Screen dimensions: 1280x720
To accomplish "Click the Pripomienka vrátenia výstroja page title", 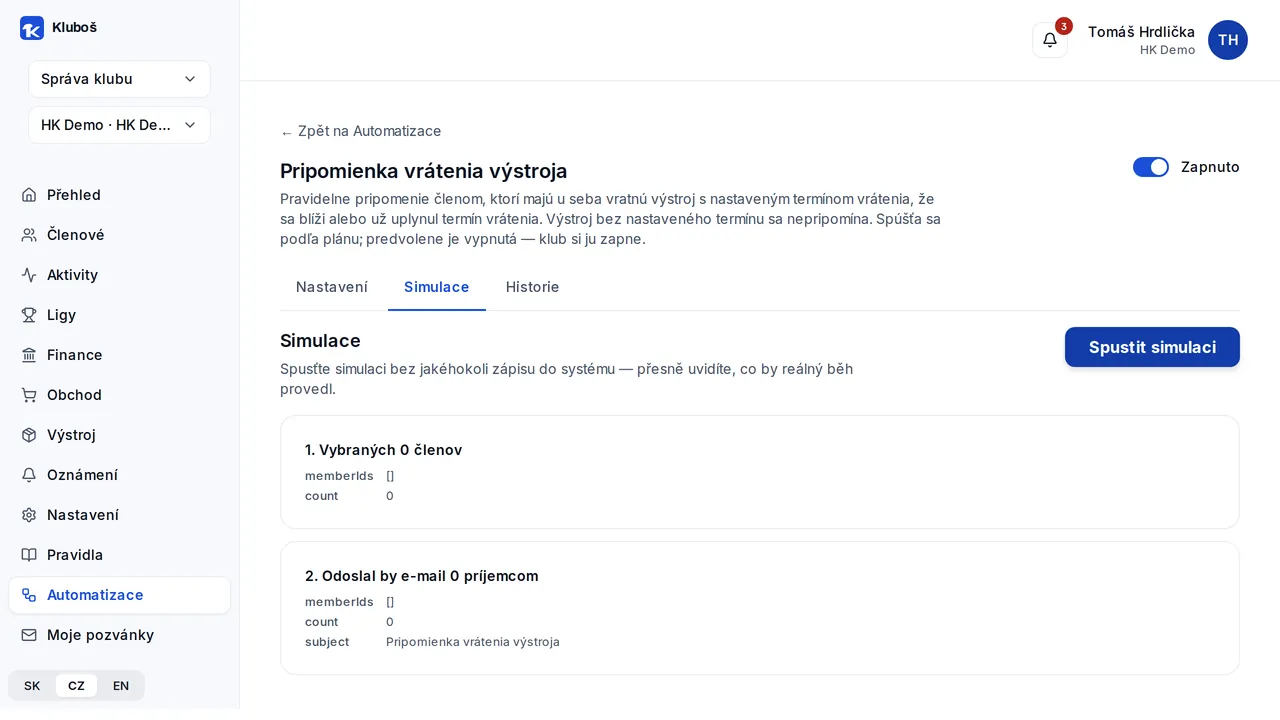I will 424,171.
